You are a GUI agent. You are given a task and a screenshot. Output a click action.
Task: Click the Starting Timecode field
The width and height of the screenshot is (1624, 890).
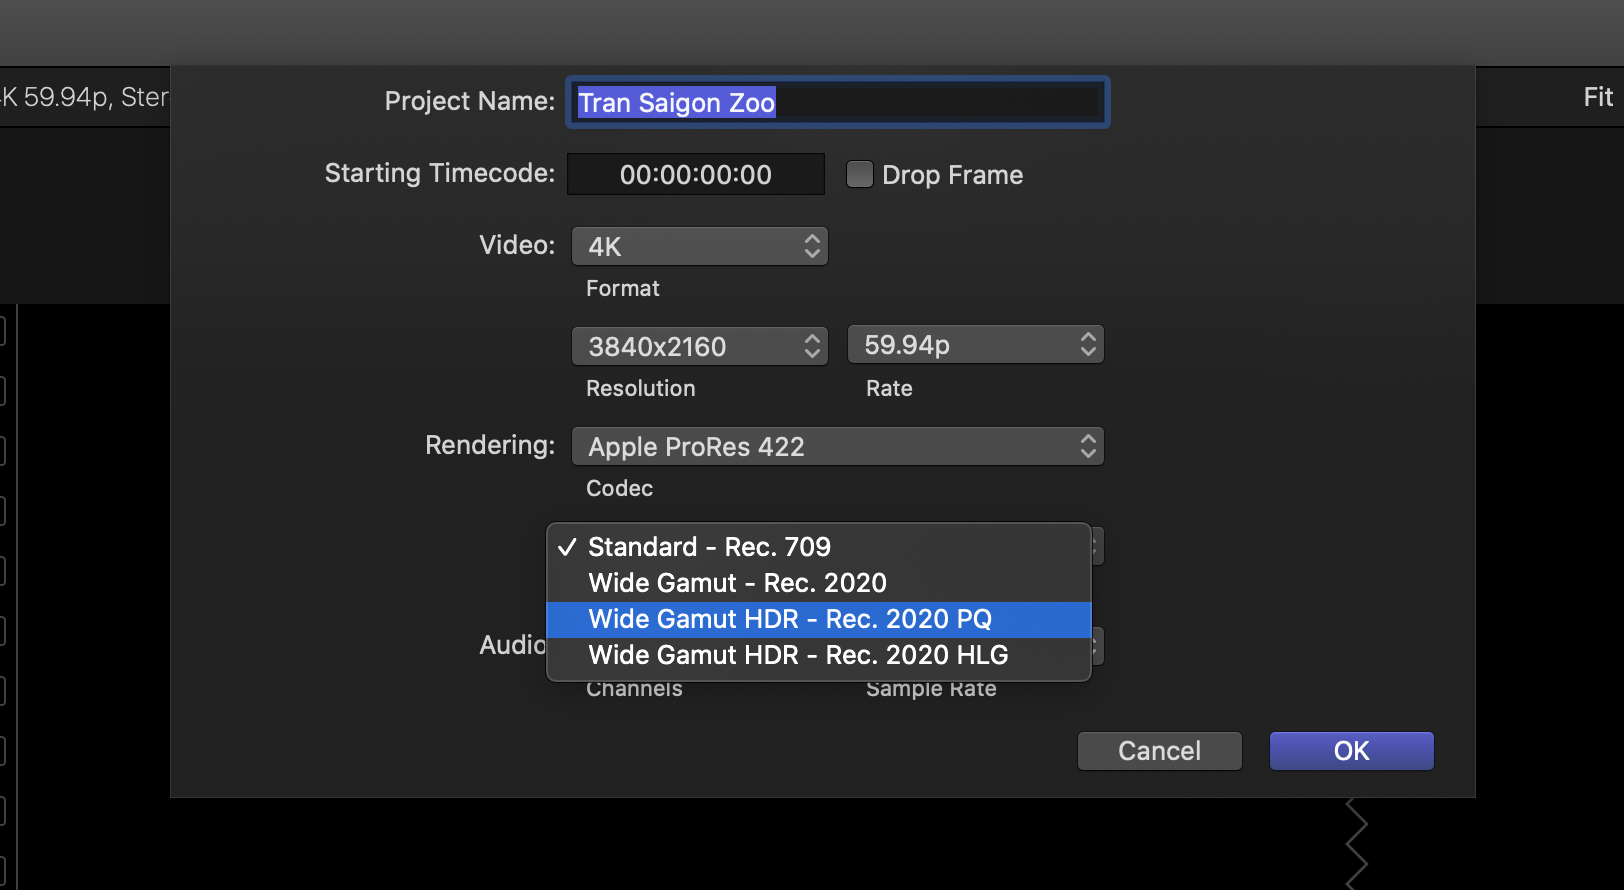click(695, 175)
